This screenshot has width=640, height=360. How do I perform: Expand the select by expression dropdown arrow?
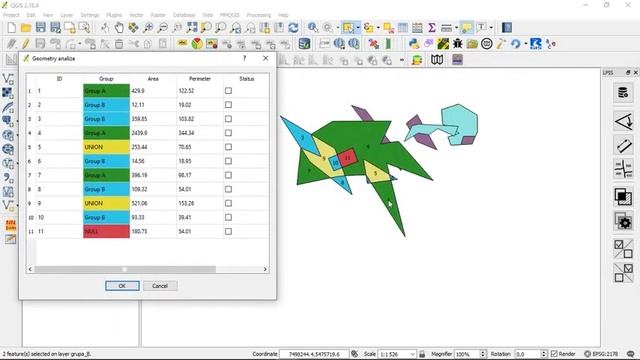click(x=378, y=28)
